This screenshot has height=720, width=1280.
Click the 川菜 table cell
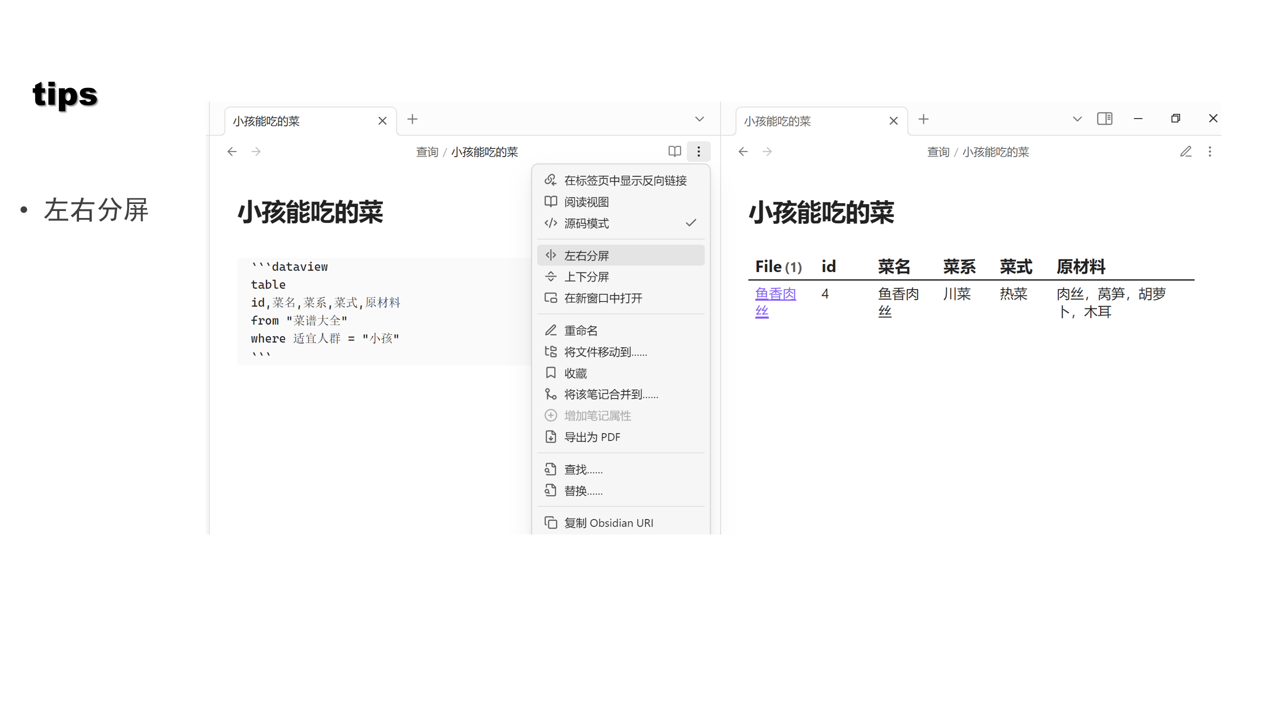click(957, 294)
